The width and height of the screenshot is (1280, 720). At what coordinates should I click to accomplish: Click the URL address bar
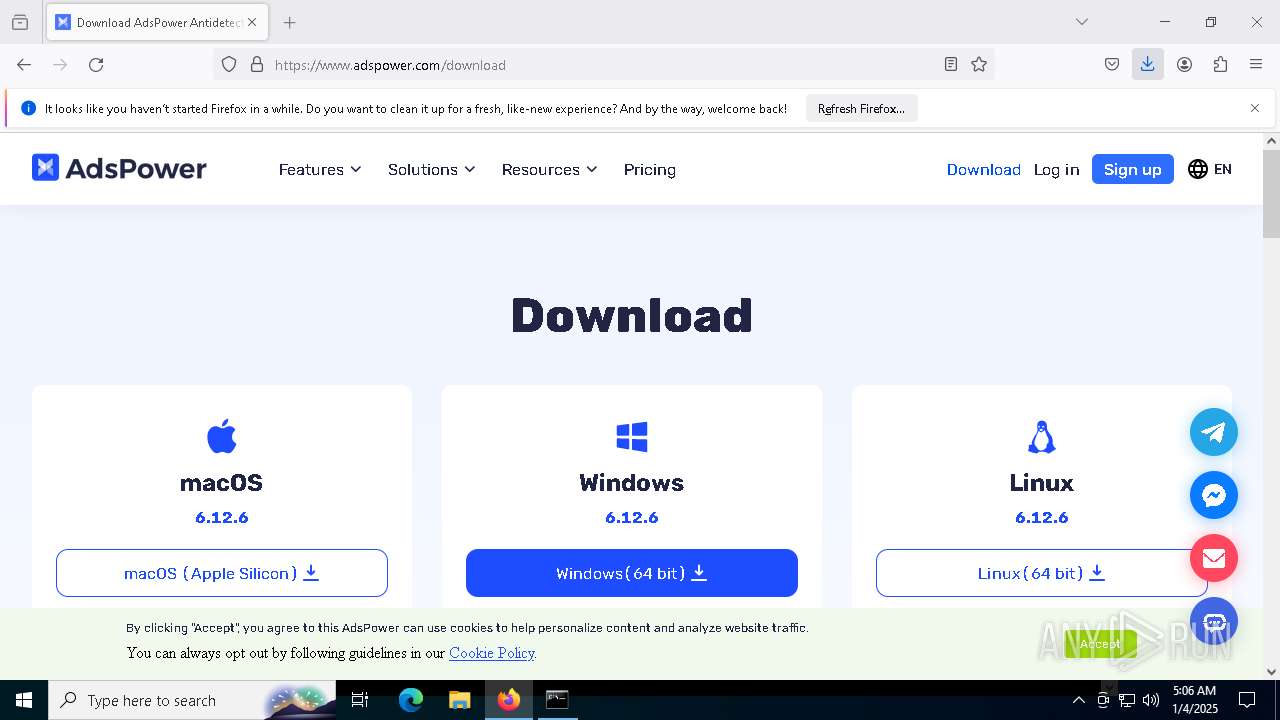coord(605,64)
